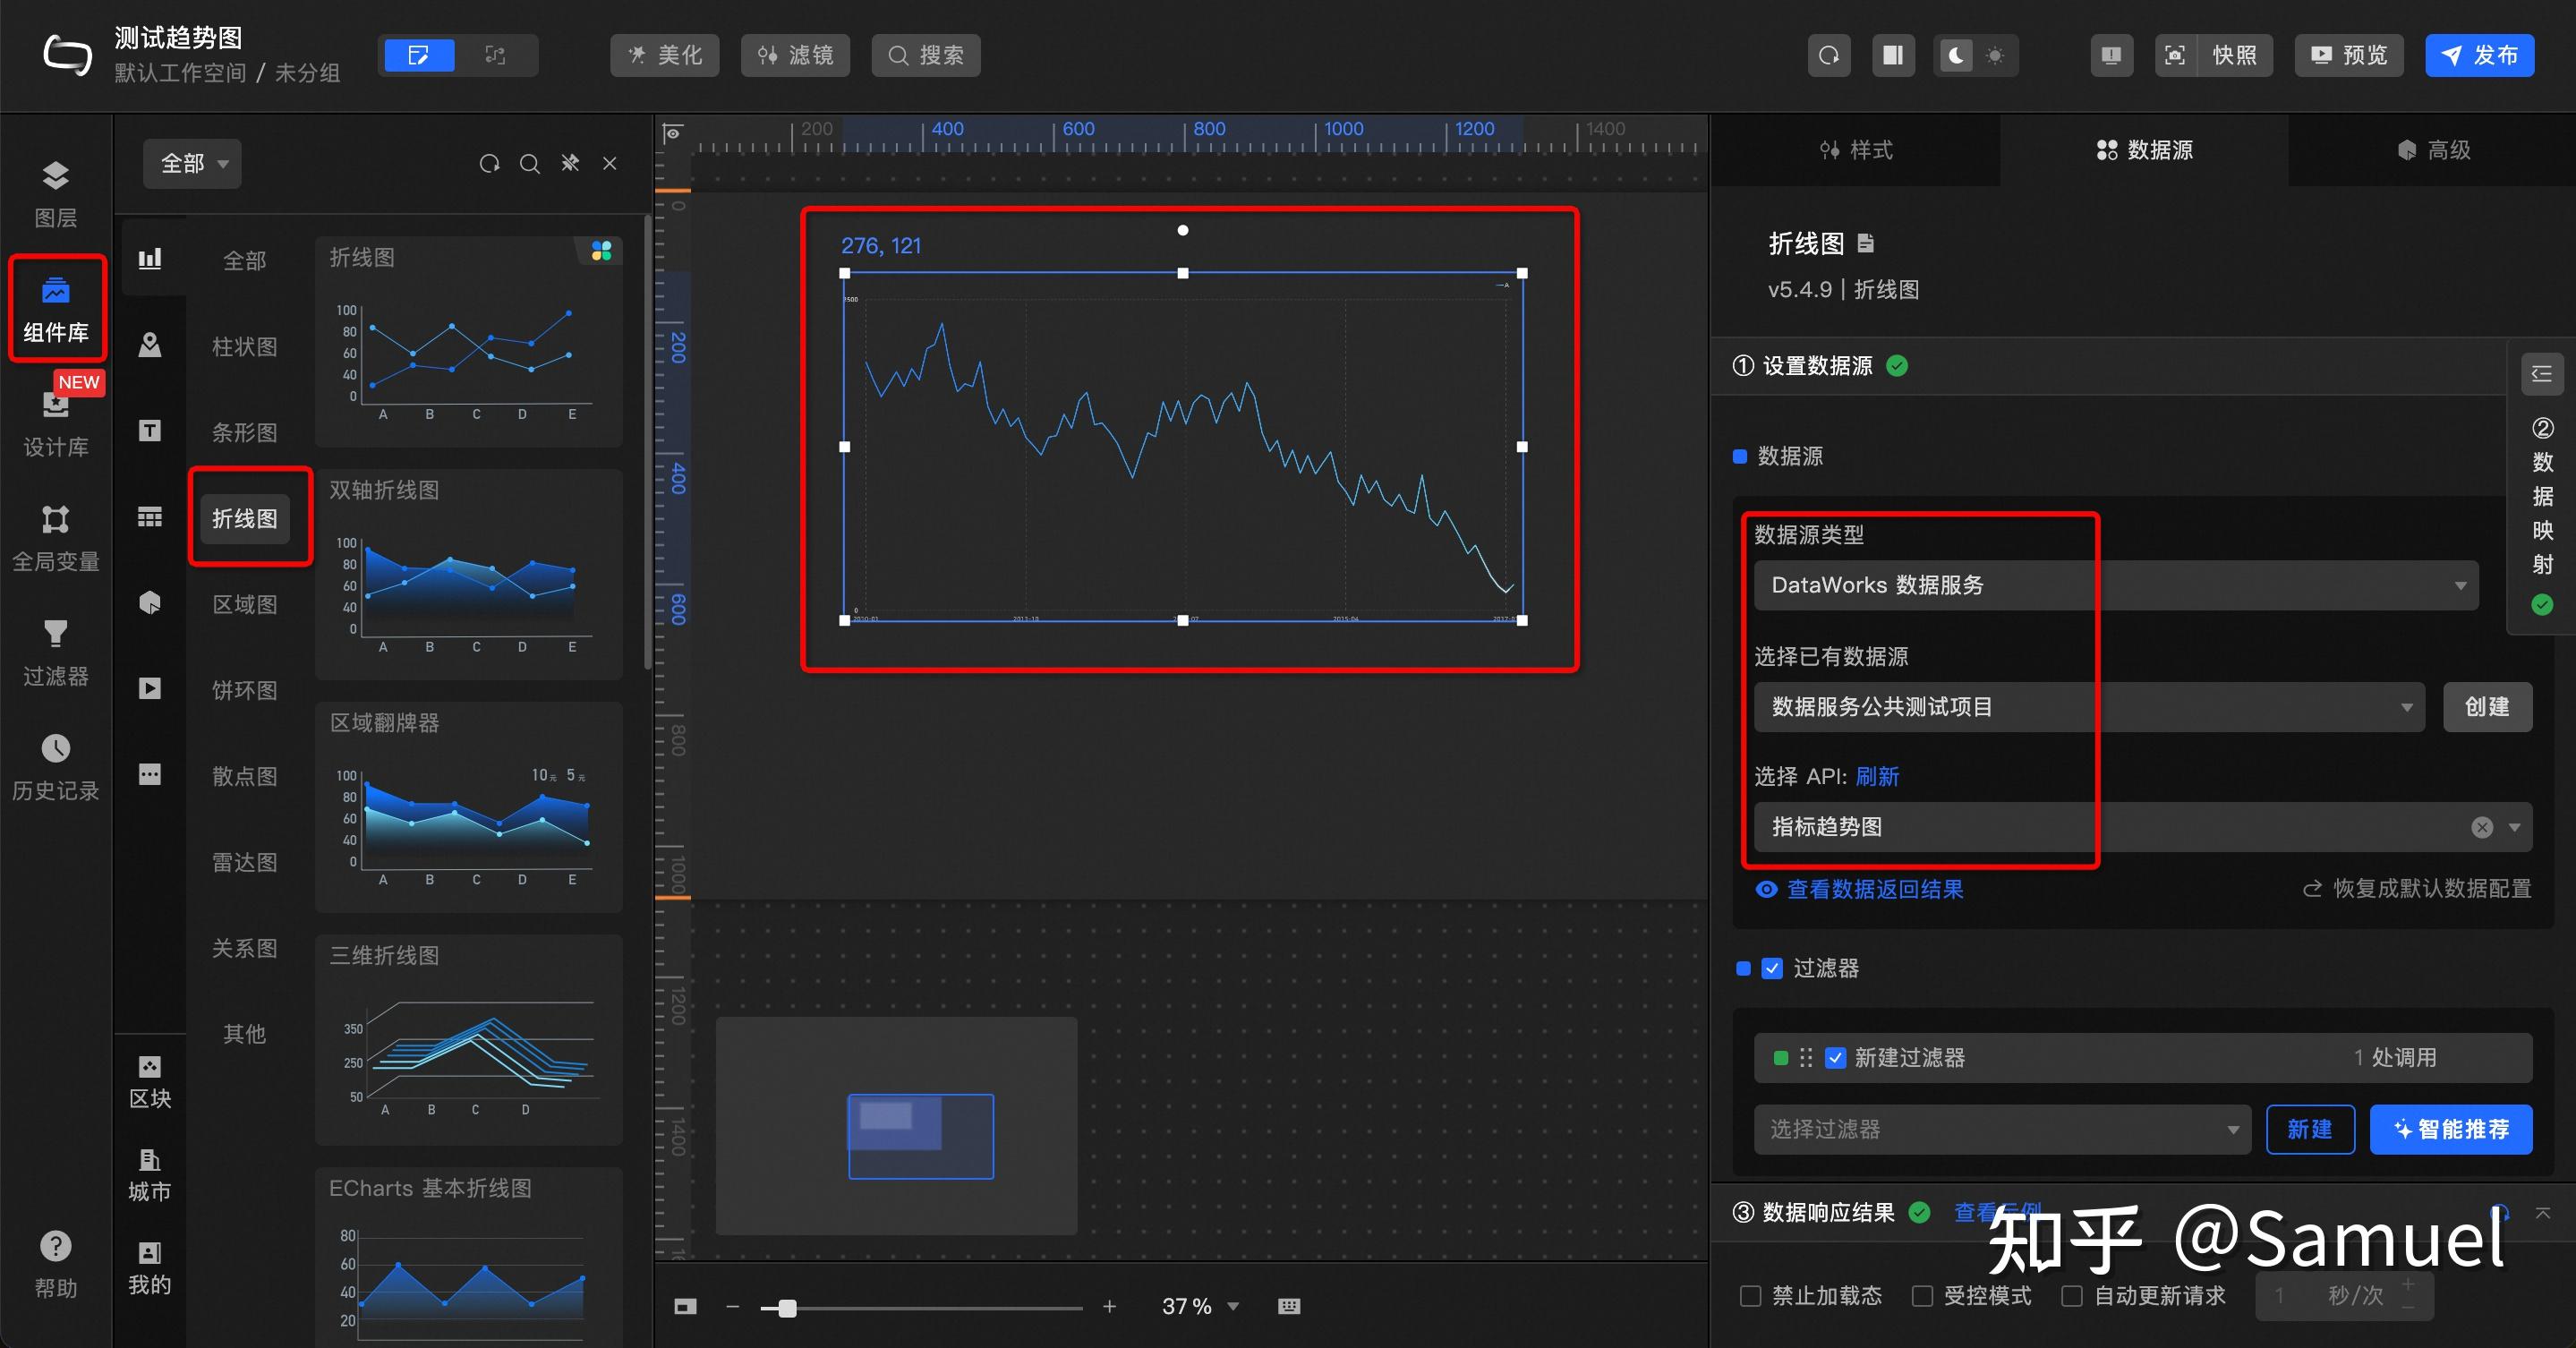
Task: Open the 图层 (layers) panel
Action: tap(56, 192)
